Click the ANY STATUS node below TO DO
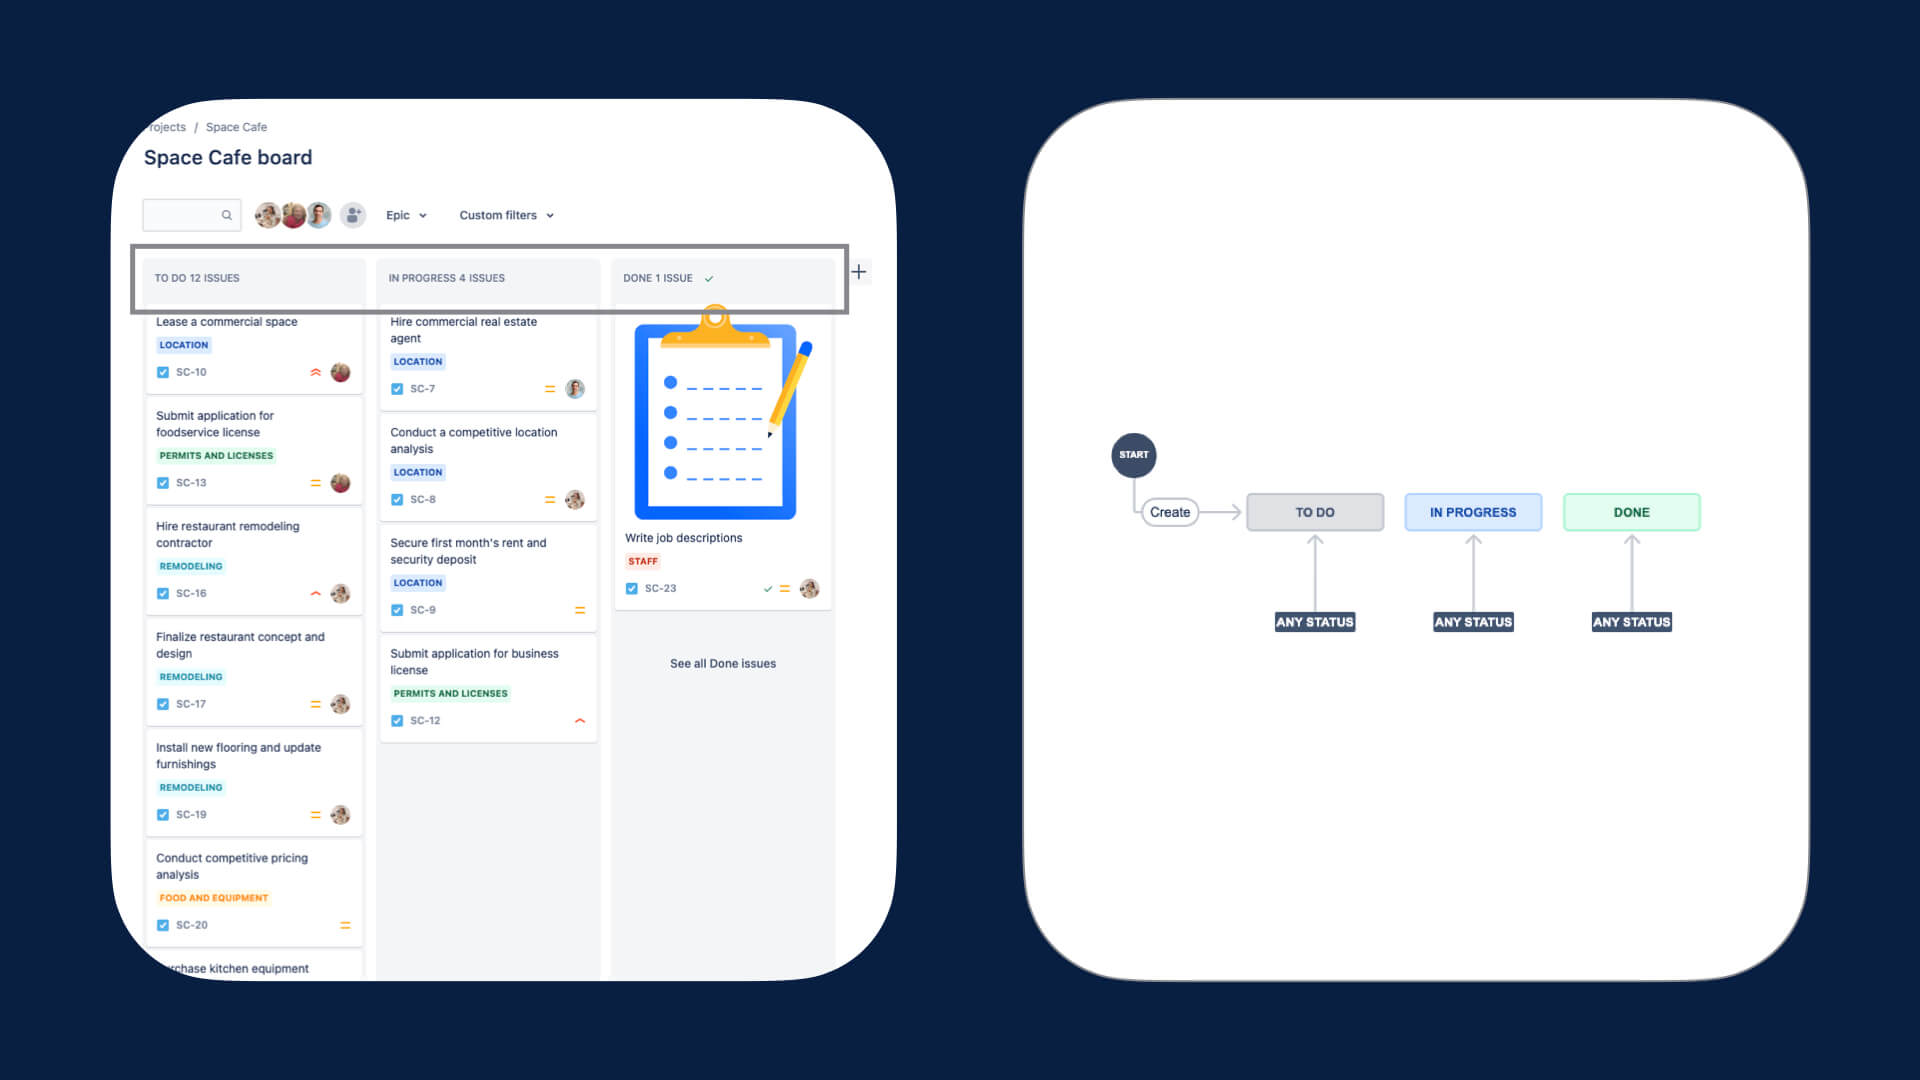The width and height of the screenshot is (1920, 1080). click(x=1315, y=621)
